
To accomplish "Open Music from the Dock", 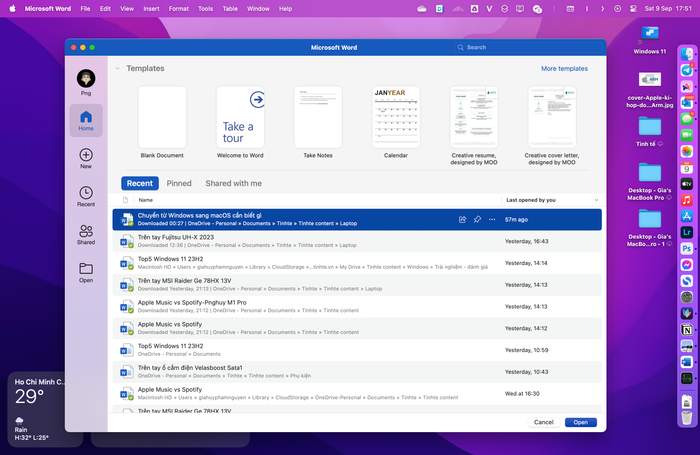I will [x=687, y=200].
